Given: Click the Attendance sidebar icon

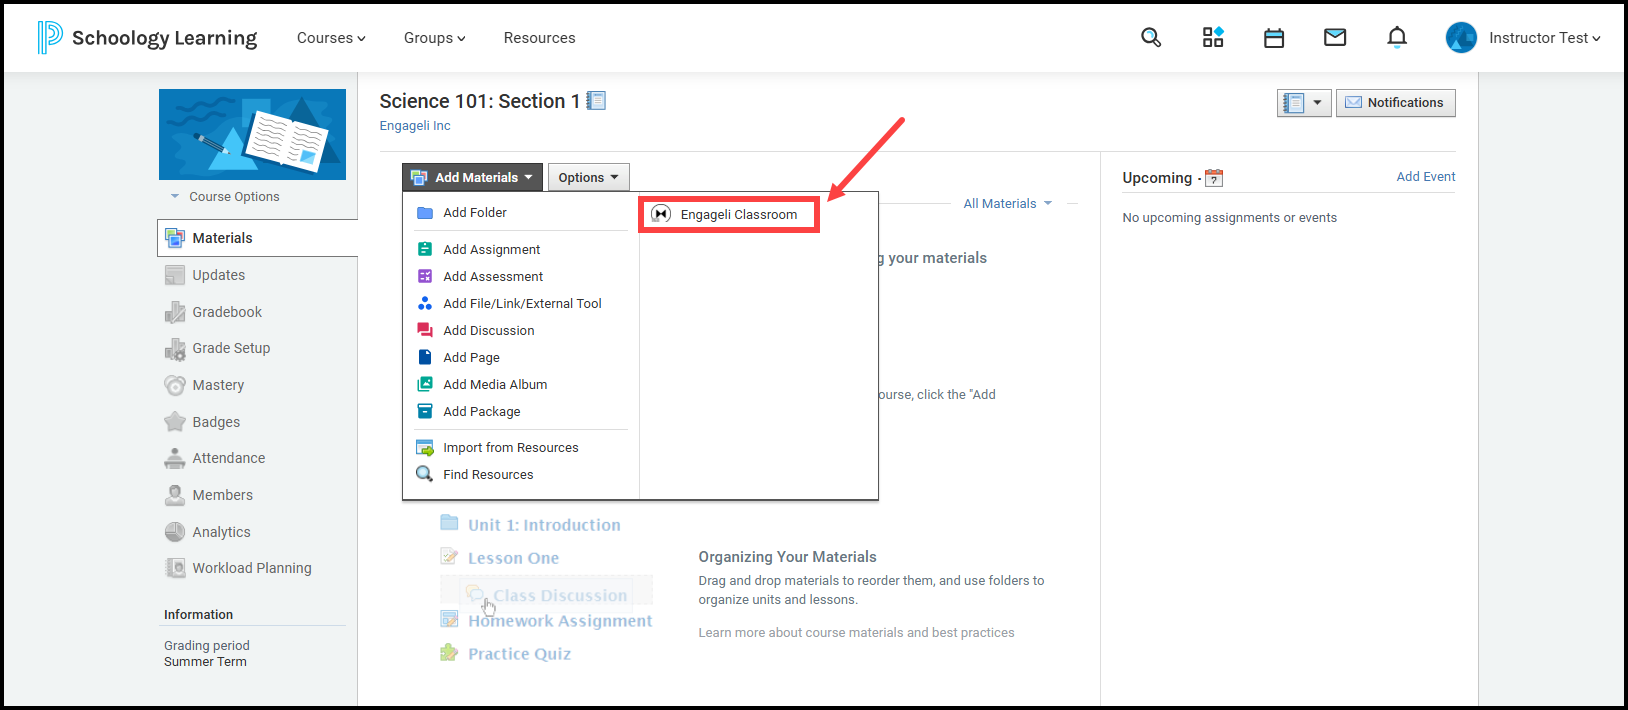Looking at the screenshot, I should click(175, 458).
